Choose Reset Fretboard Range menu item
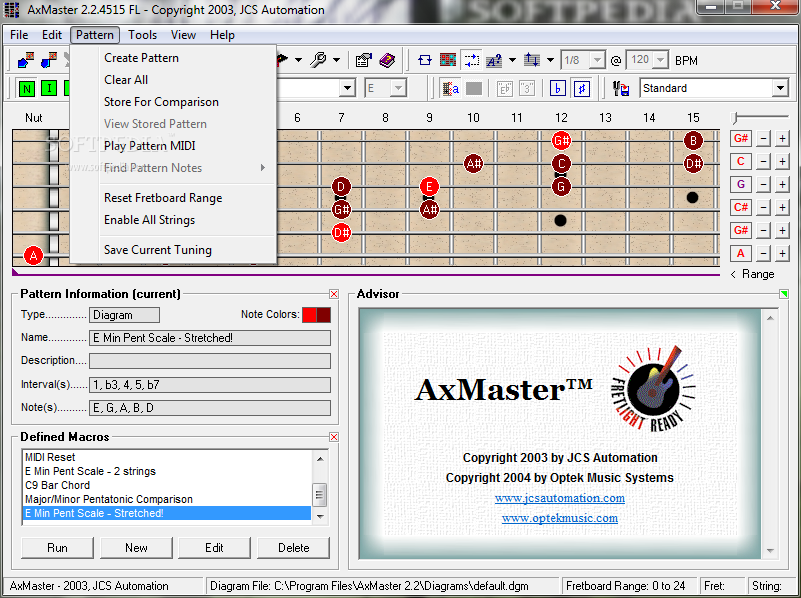 163,198
